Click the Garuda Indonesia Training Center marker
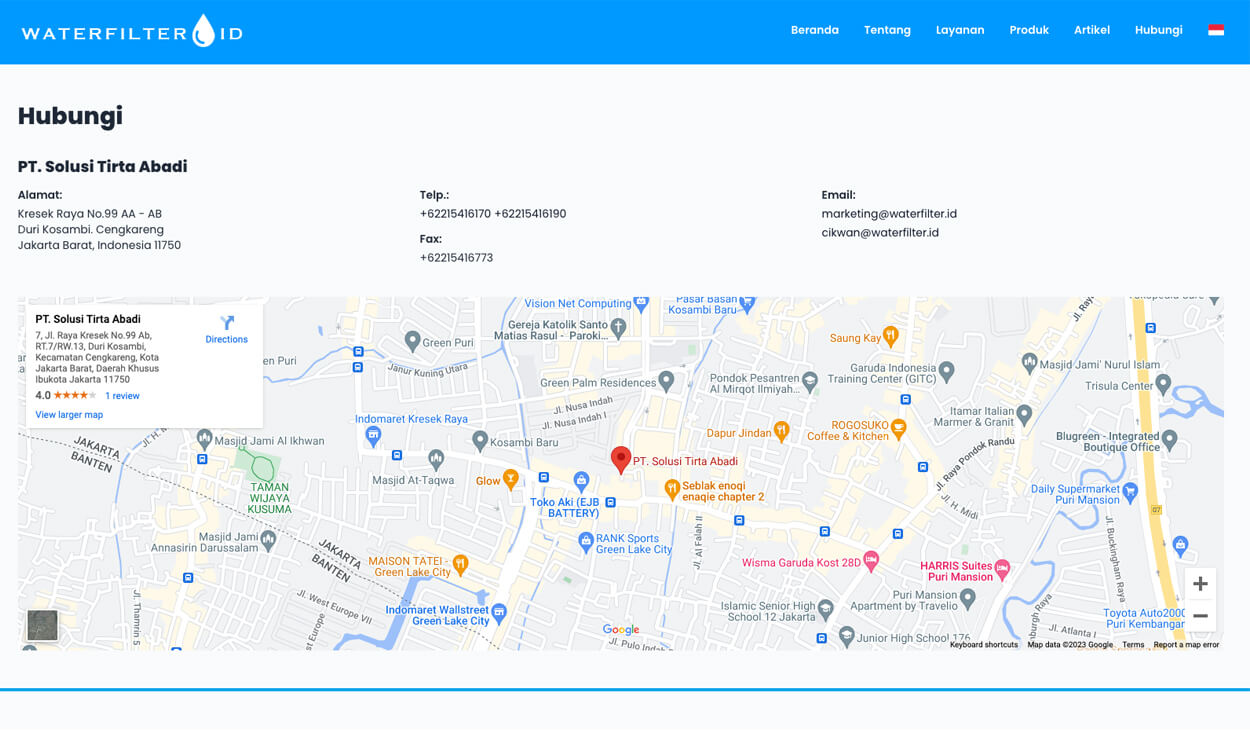The height and width of the screenshot is (732, 1250). [946, 370]
